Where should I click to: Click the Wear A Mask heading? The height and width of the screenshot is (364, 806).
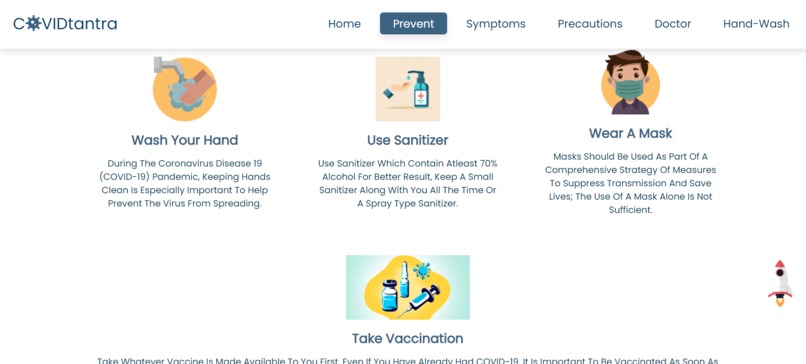(x=631, y=133)
